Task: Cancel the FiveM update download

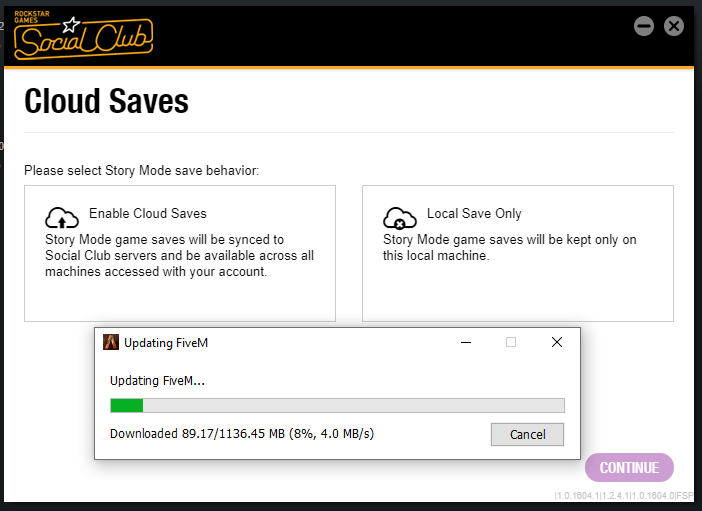Action: tap(527, 435)
